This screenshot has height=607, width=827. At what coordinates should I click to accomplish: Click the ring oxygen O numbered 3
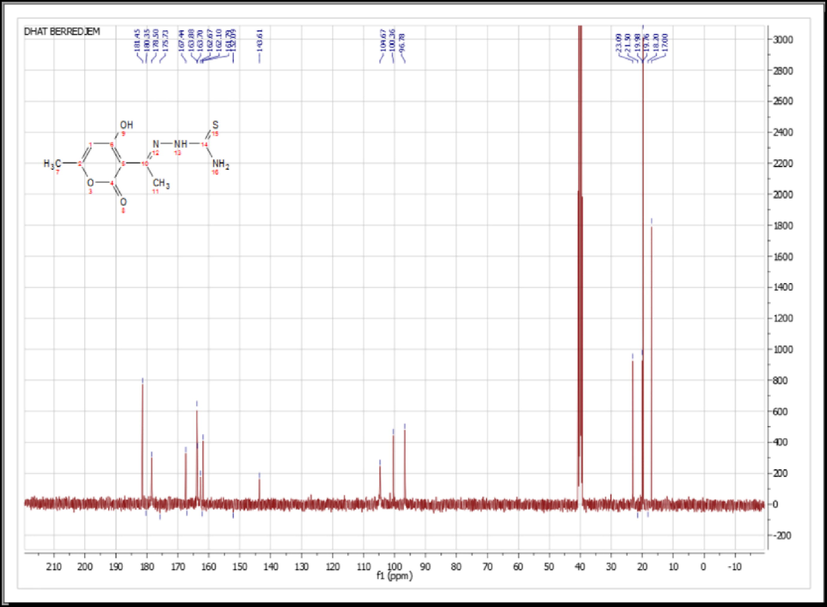click(x=90, y=183)
